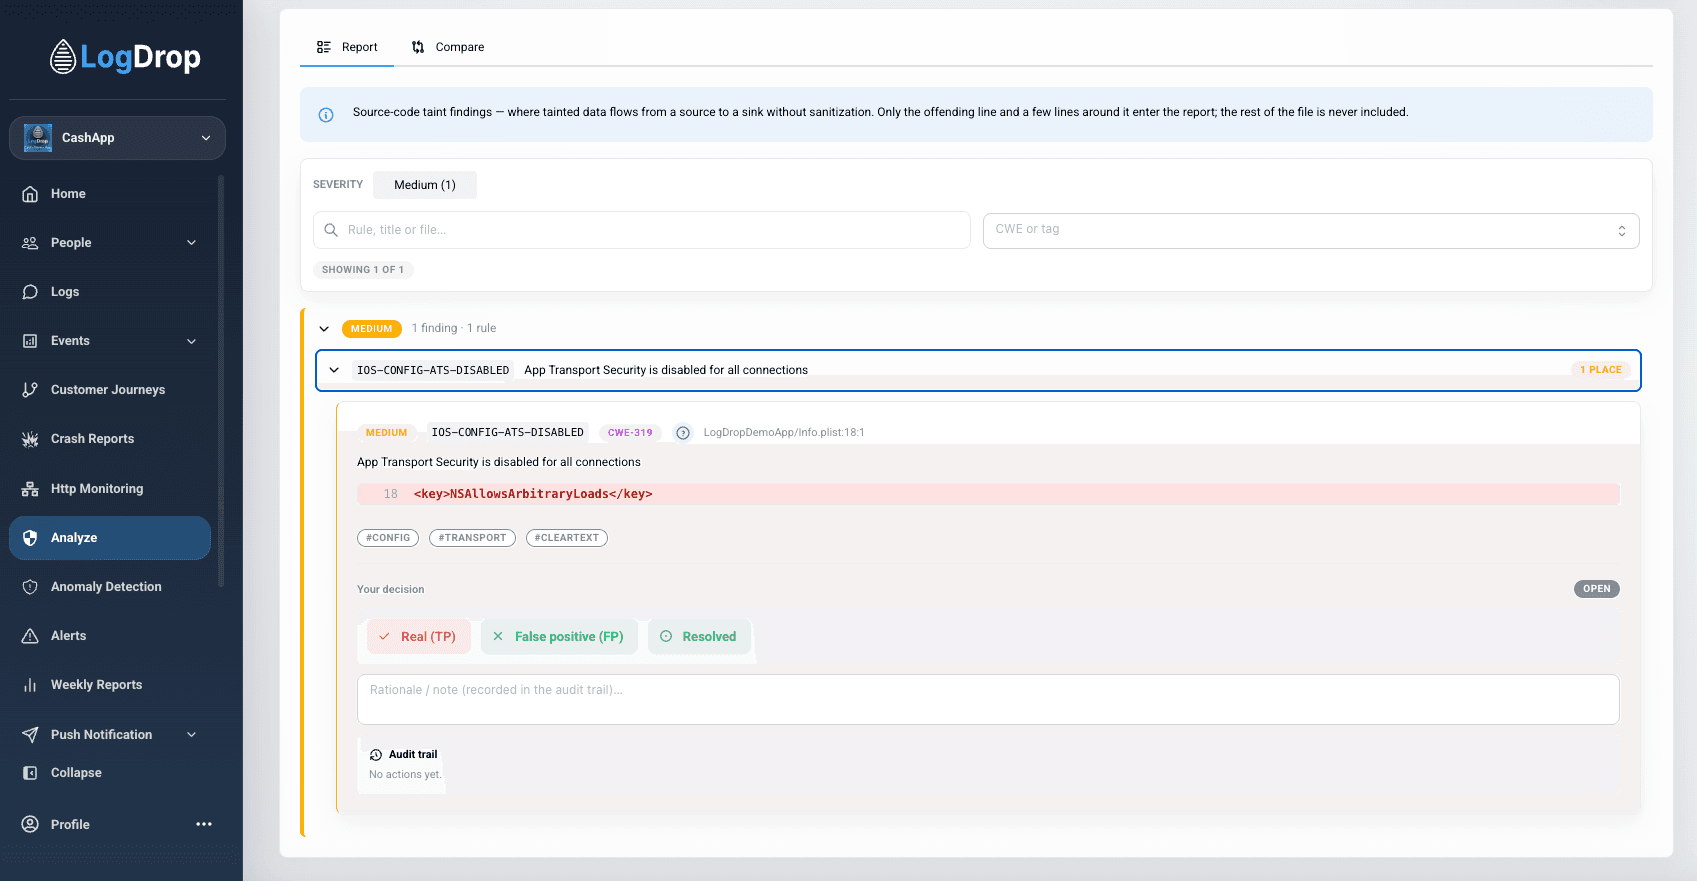Click the 1 PLACE badge

tap(1601, 370)
